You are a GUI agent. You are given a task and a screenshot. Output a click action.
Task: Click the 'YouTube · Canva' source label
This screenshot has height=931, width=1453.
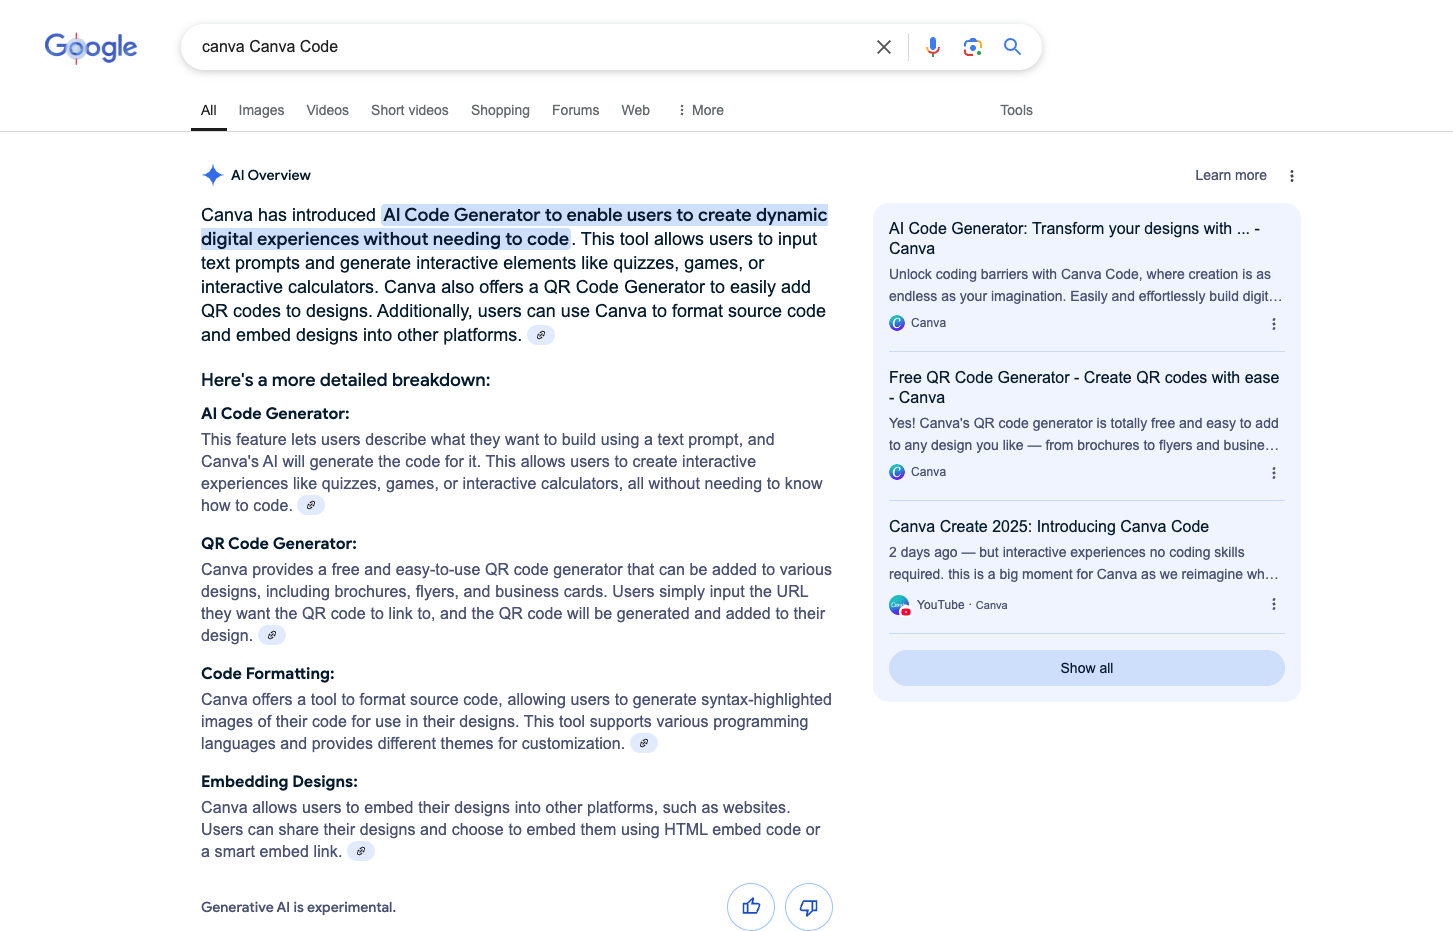[962, 605]
